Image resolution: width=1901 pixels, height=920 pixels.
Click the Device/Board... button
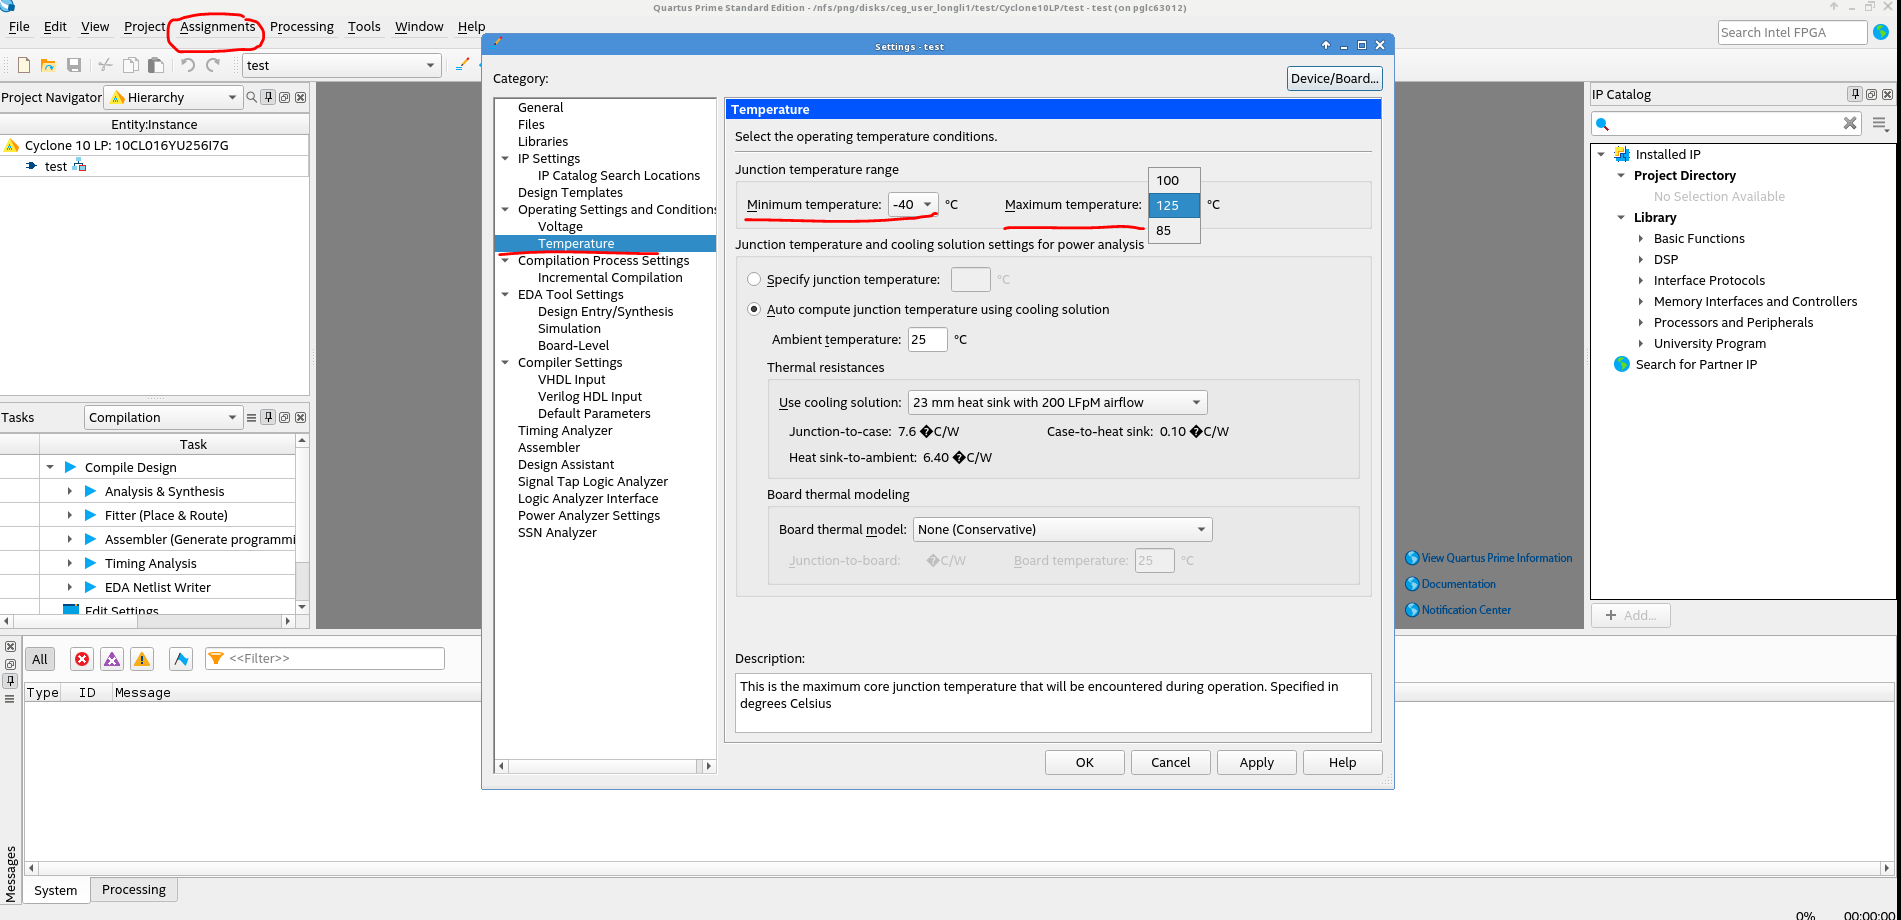pyautogui.click(x=1334, y=79)
